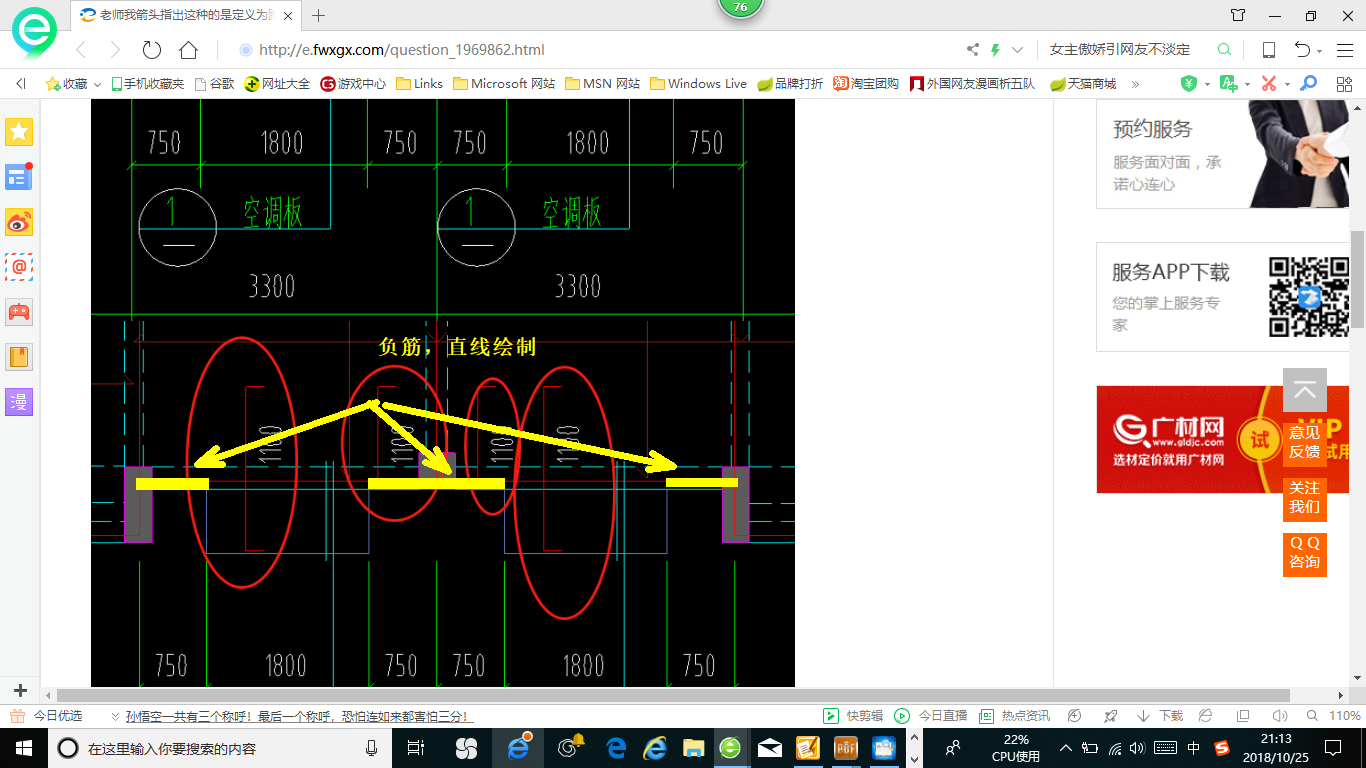The height and width of the screenshot is (768, 1366).
Task: Open the orange book reader sidebar icon
Action: (x=19, y=357)
